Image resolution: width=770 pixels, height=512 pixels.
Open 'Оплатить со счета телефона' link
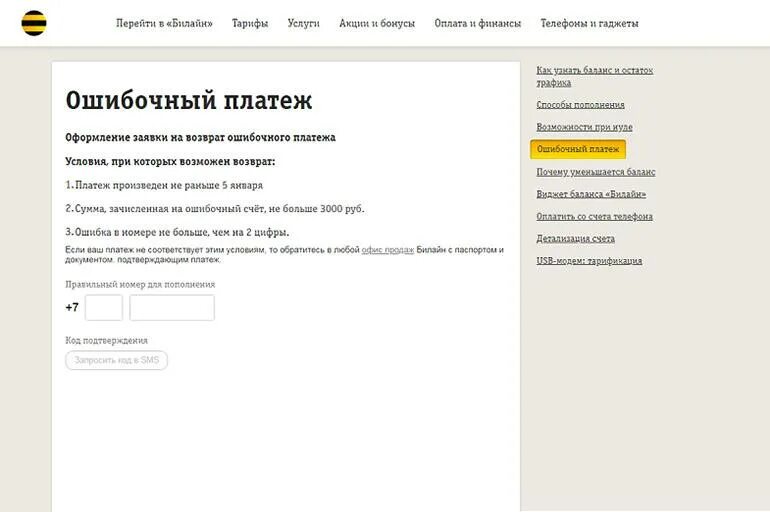click(594, 216)
